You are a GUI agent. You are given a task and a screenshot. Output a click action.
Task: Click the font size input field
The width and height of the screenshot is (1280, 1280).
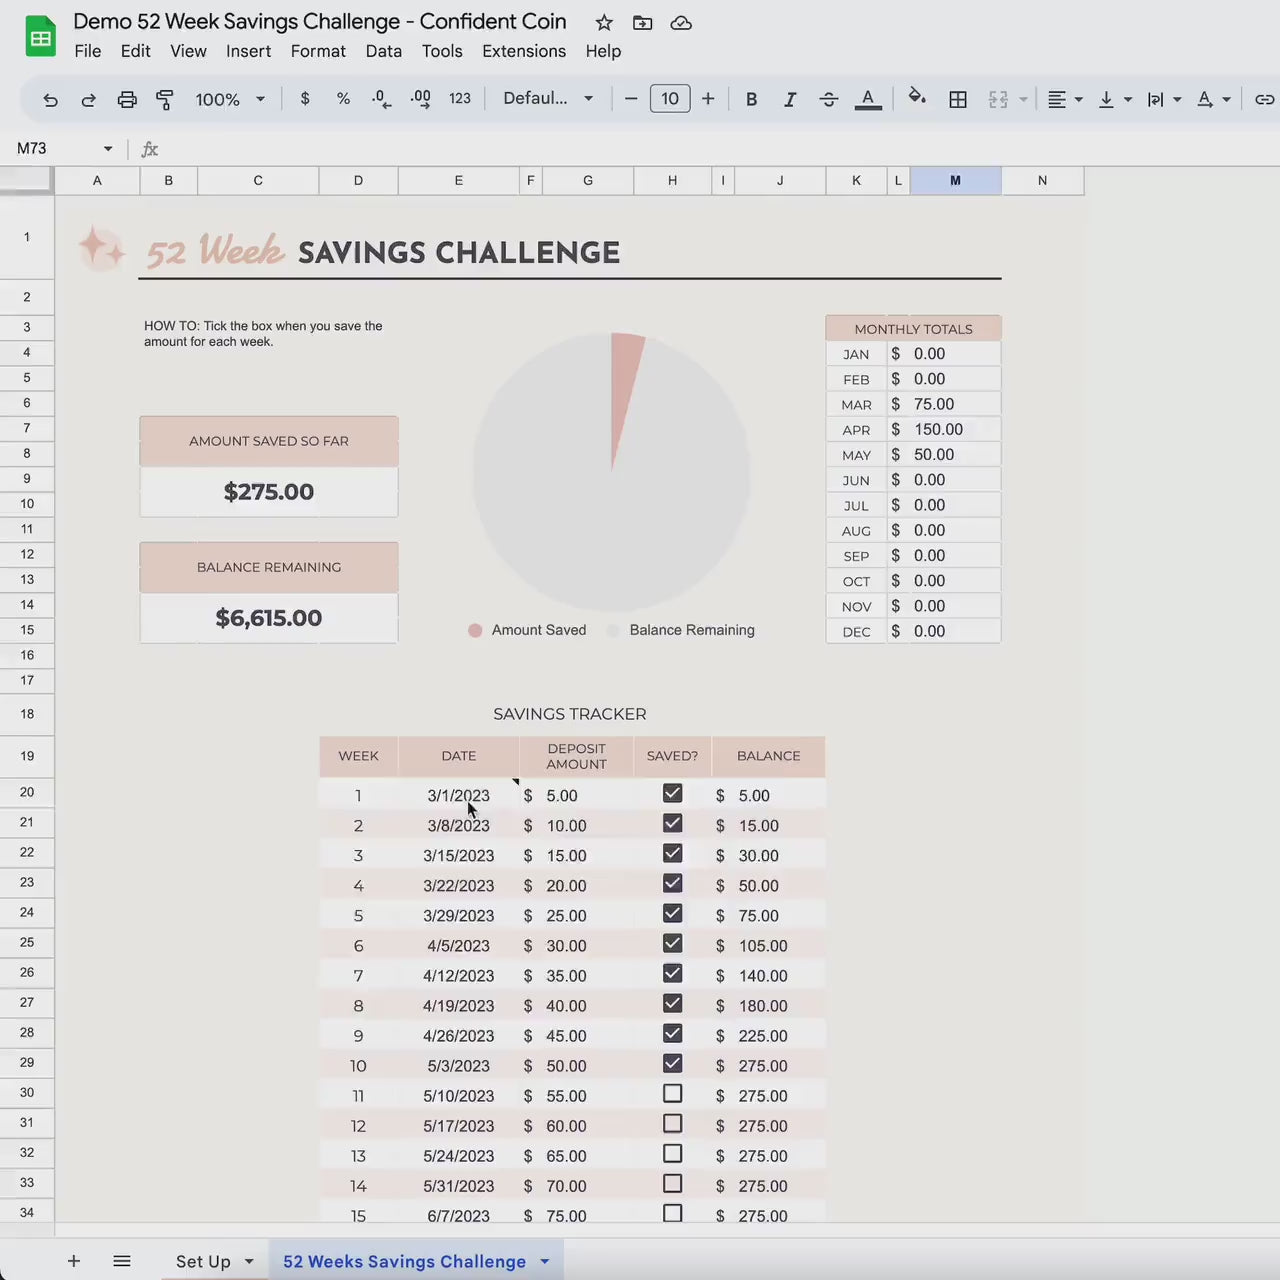pos(670,99)
